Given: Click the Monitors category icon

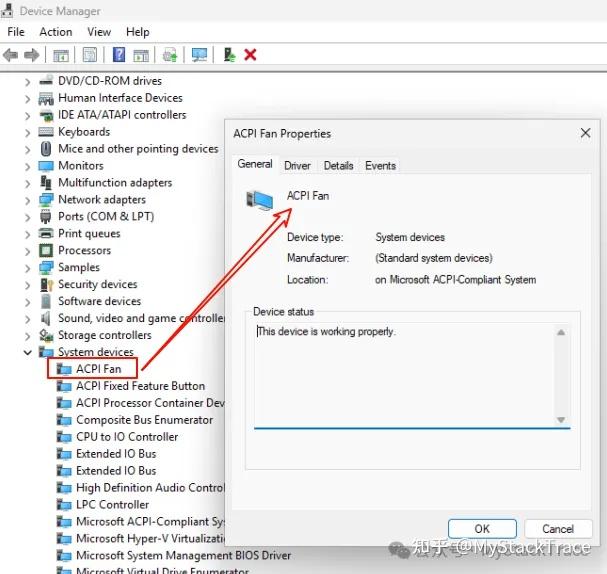Looking at the screenshot, I should point(46,166).
